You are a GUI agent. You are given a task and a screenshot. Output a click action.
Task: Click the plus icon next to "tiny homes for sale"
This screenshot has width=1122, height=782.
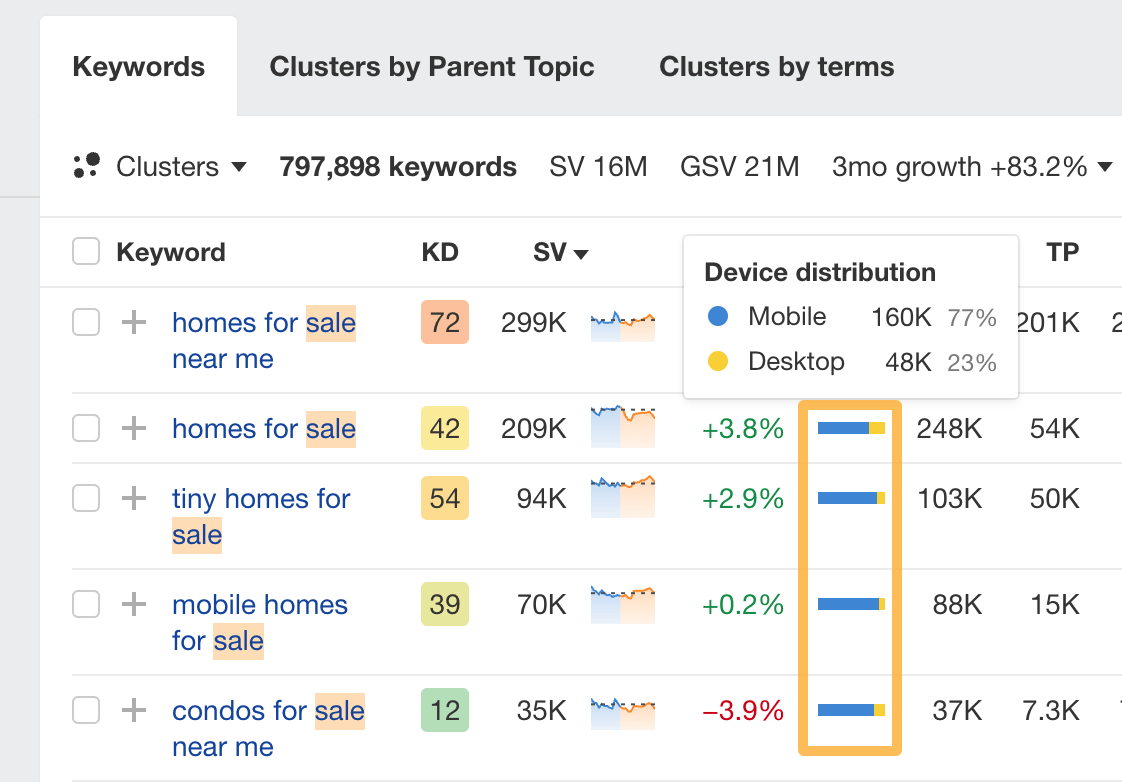point(132,498)
